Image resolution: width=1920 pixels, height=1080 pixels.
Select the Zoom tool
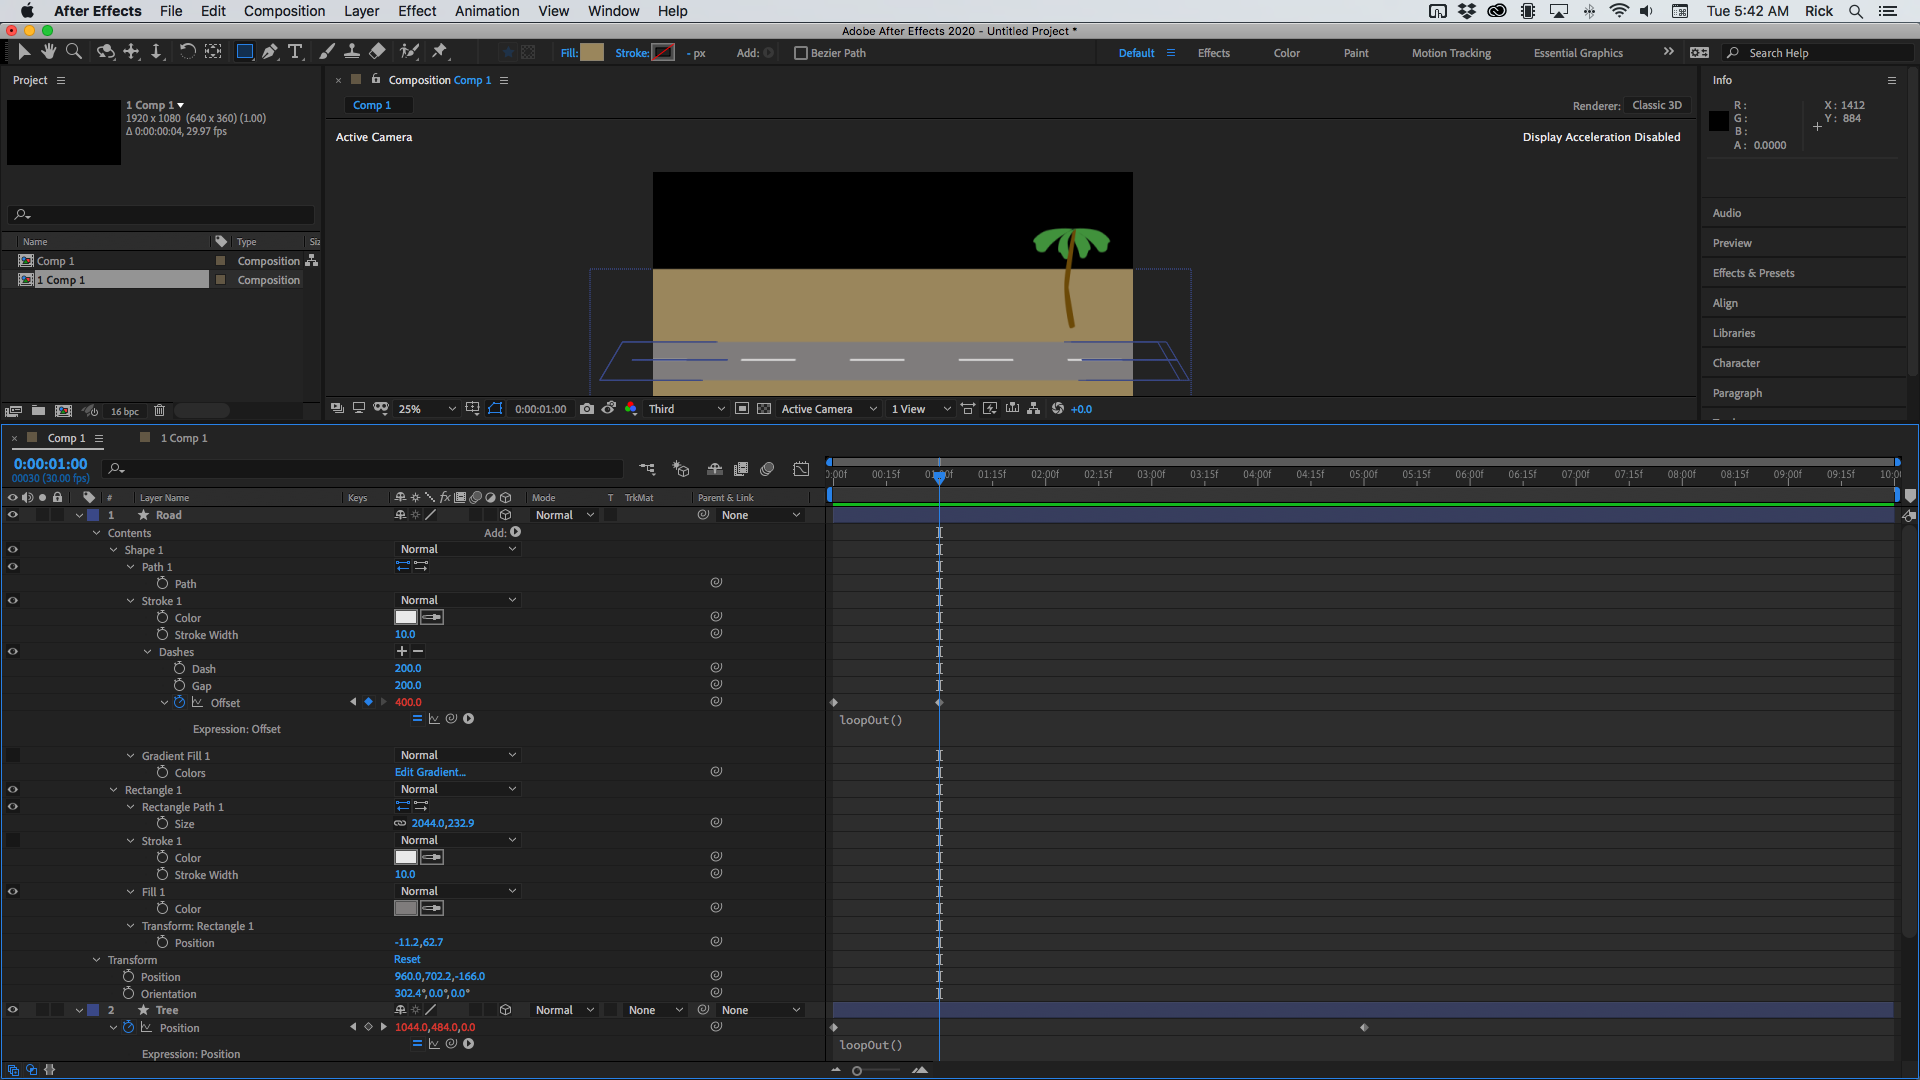tap(73, 51)
